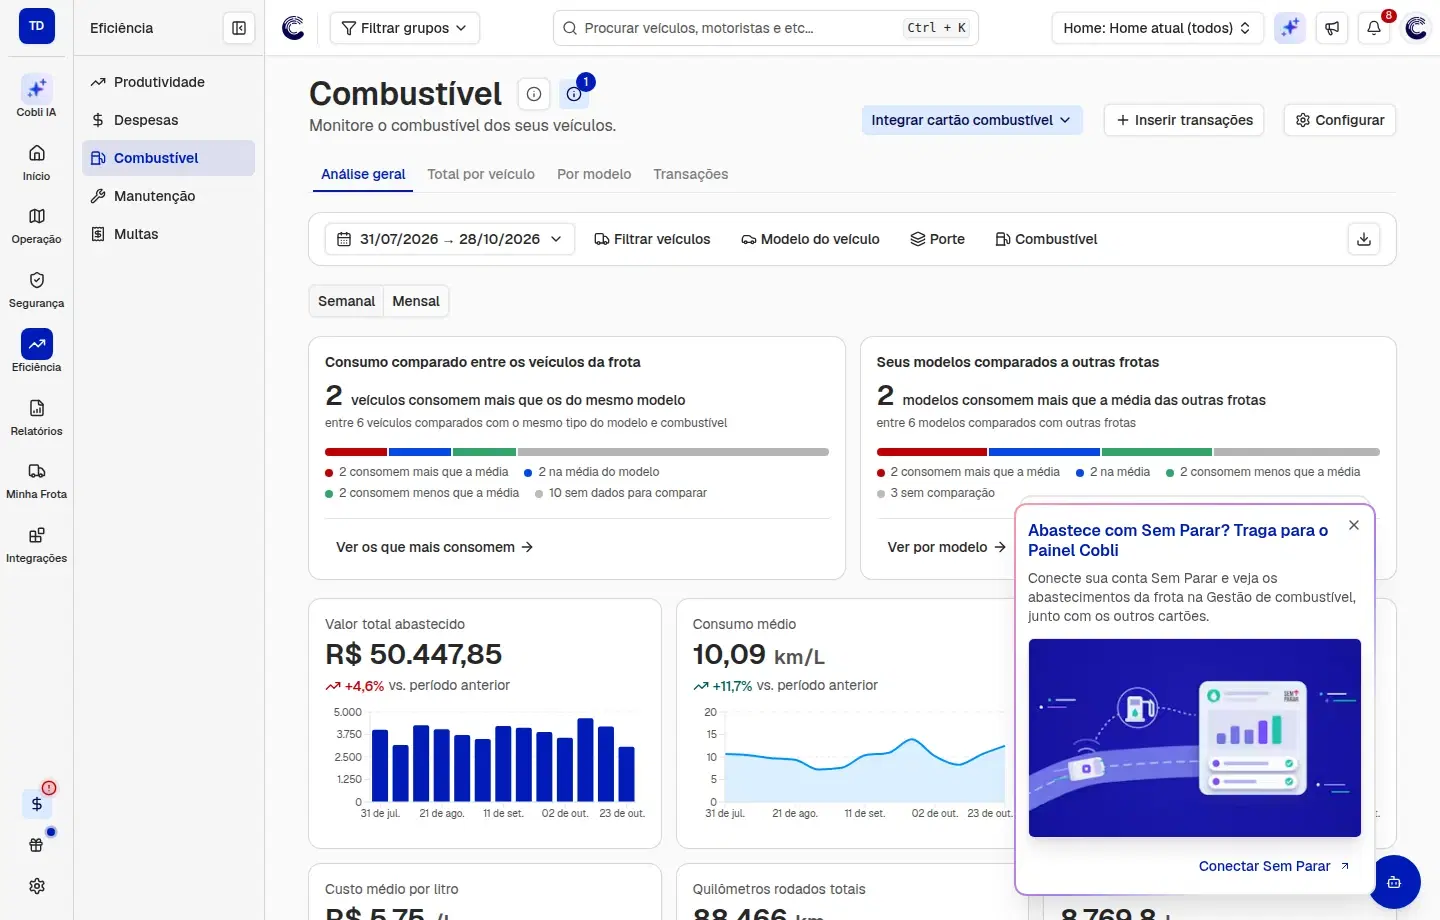This screenshot has height=920, width=1440.
Task: Open Manutenção in Eficiência menu
Action: point(168,196)
